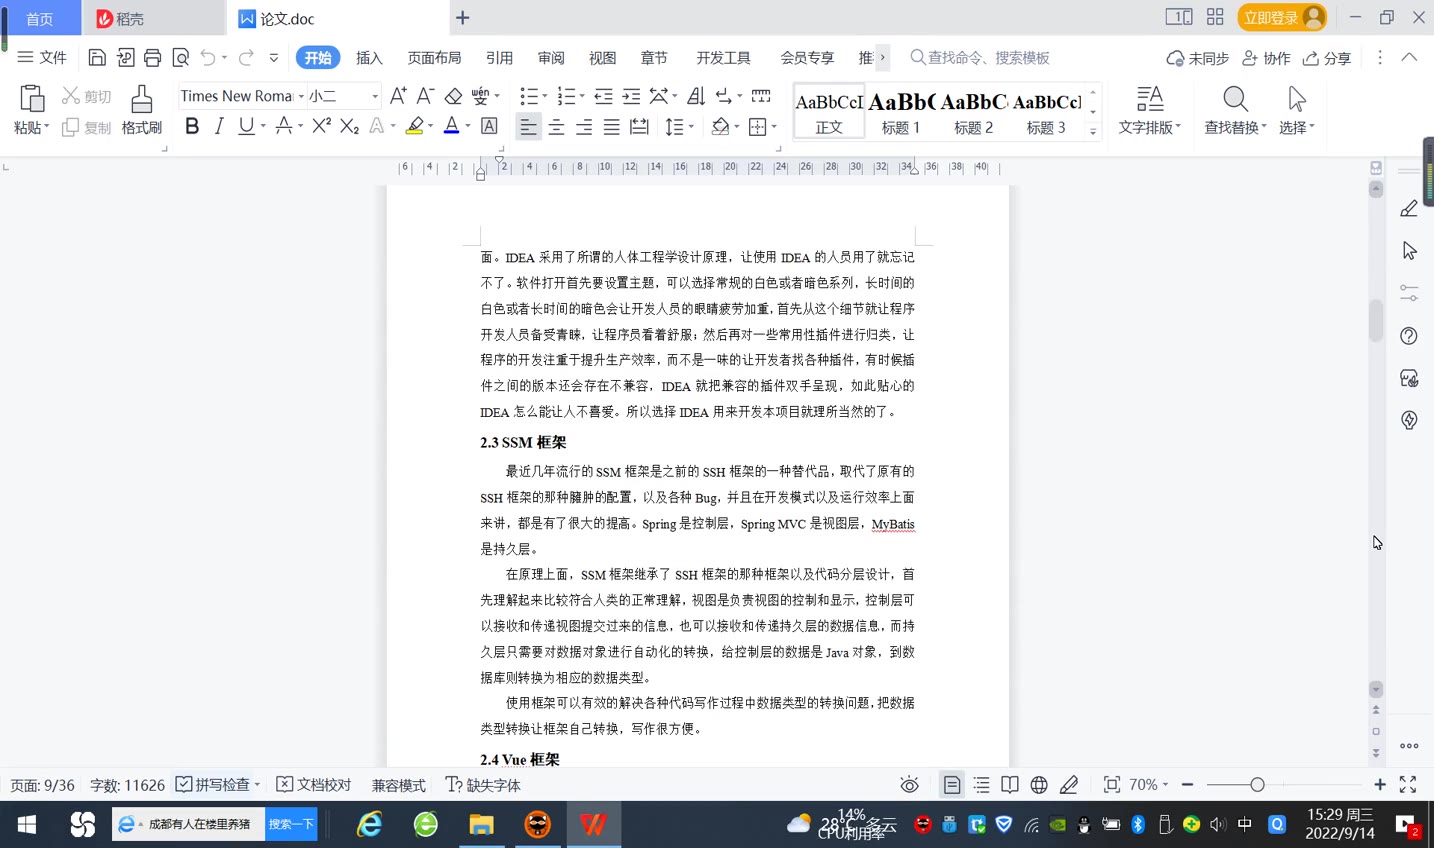Switch to the 插入 ribbon tab
The image size is (1434, 848).
click(x=369, y=58)
